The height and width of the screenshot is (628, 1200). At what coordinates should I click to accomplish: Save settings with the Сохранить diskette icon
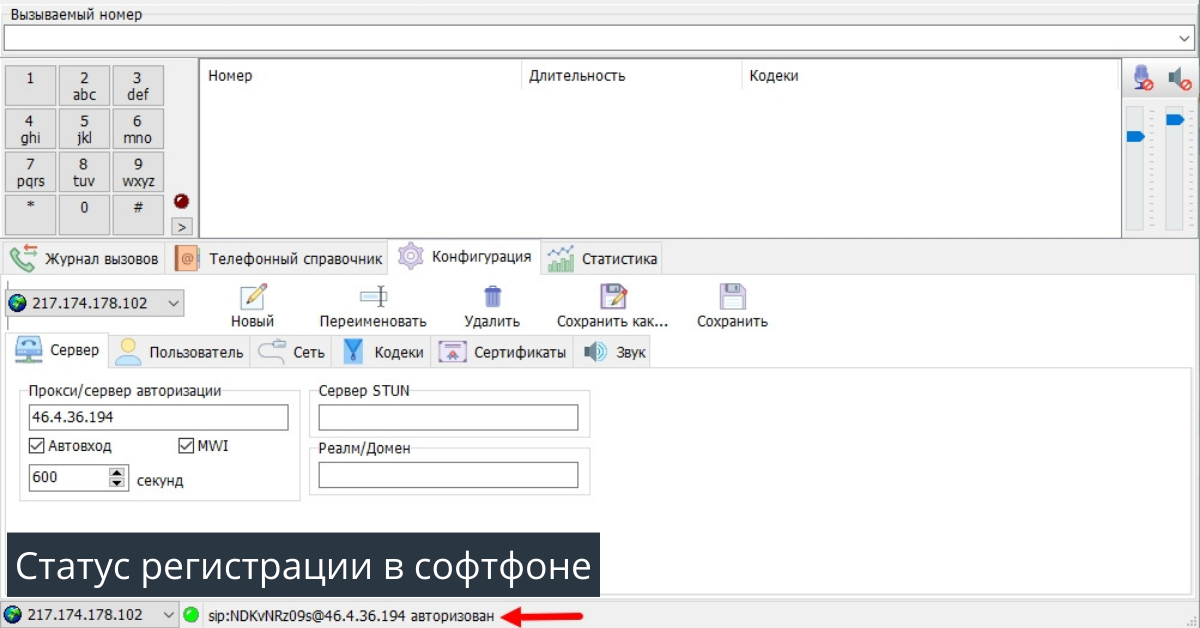click(x=731, y=296)
